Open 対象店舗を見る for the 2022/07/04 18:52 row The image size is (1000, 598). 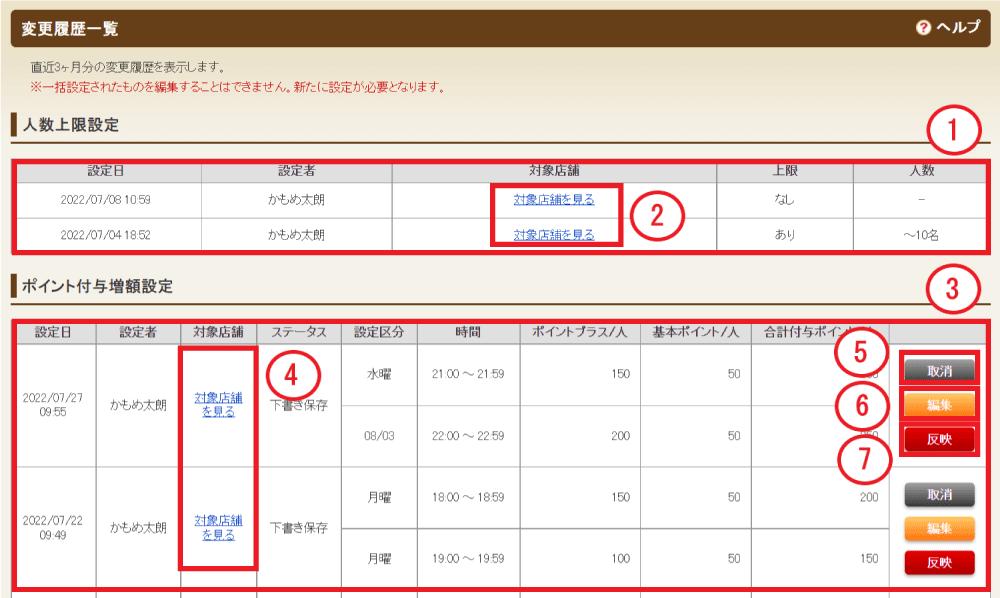coord(554,235)
